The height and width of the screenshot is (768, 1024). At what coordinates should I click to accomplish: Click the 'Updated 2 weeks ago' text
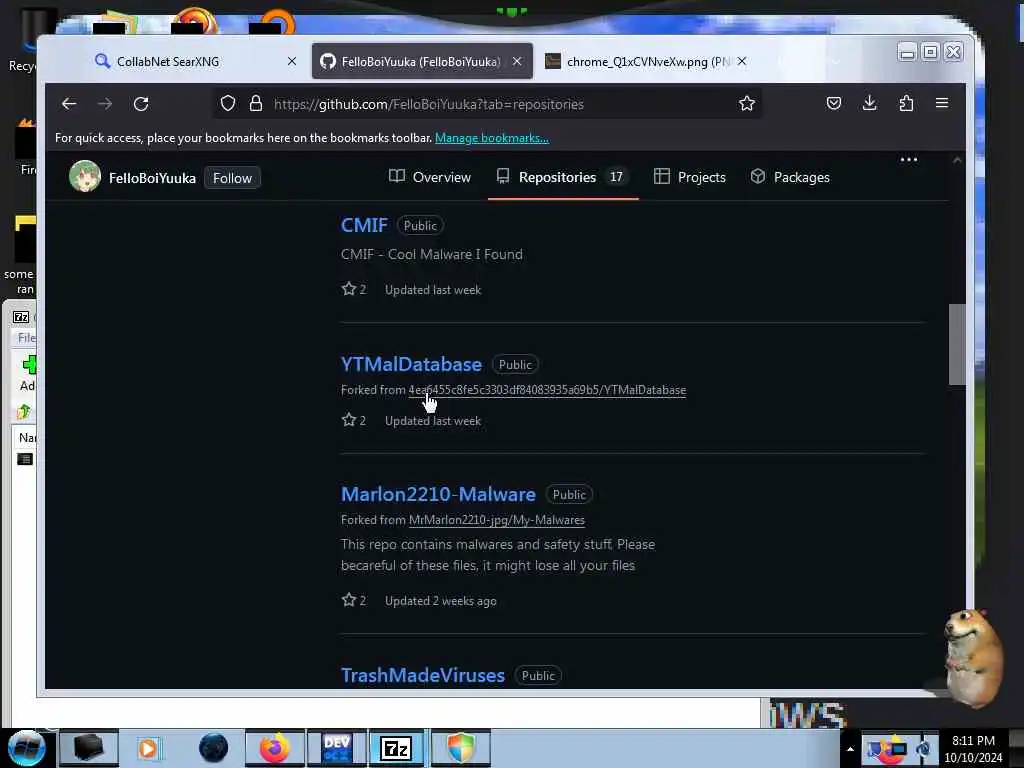(441, 601)
